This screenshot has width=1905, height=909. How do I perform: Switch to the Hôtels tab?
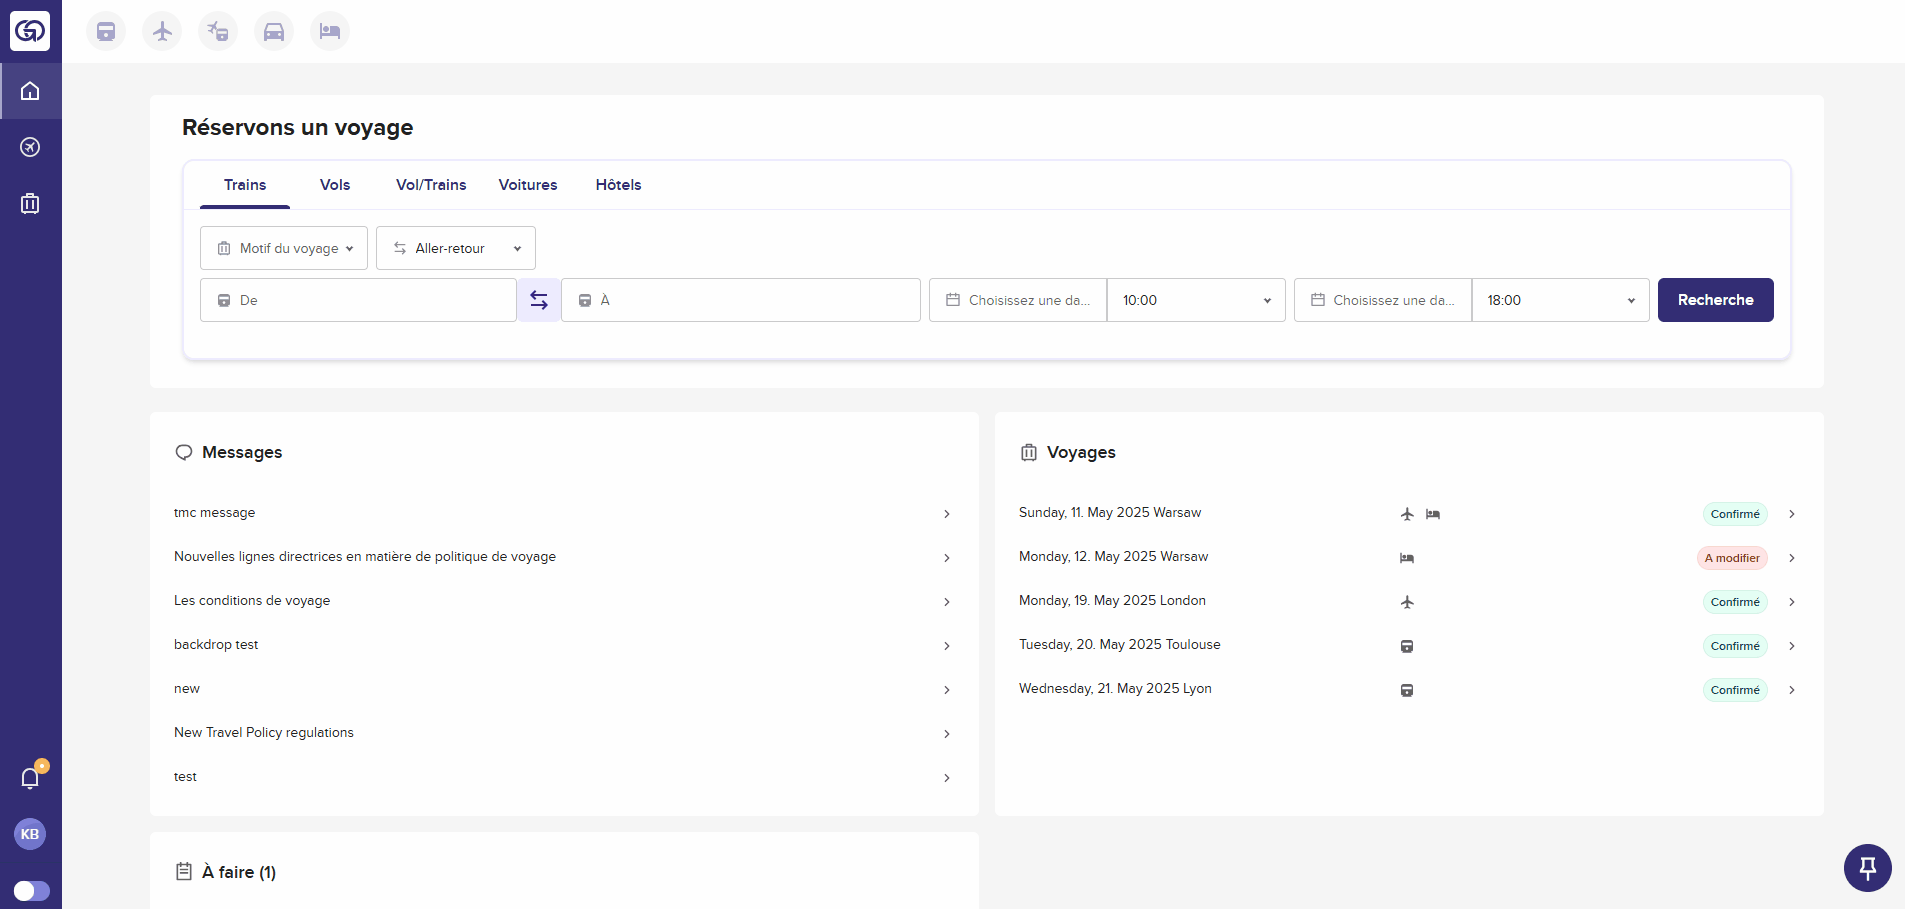(618, 185)
